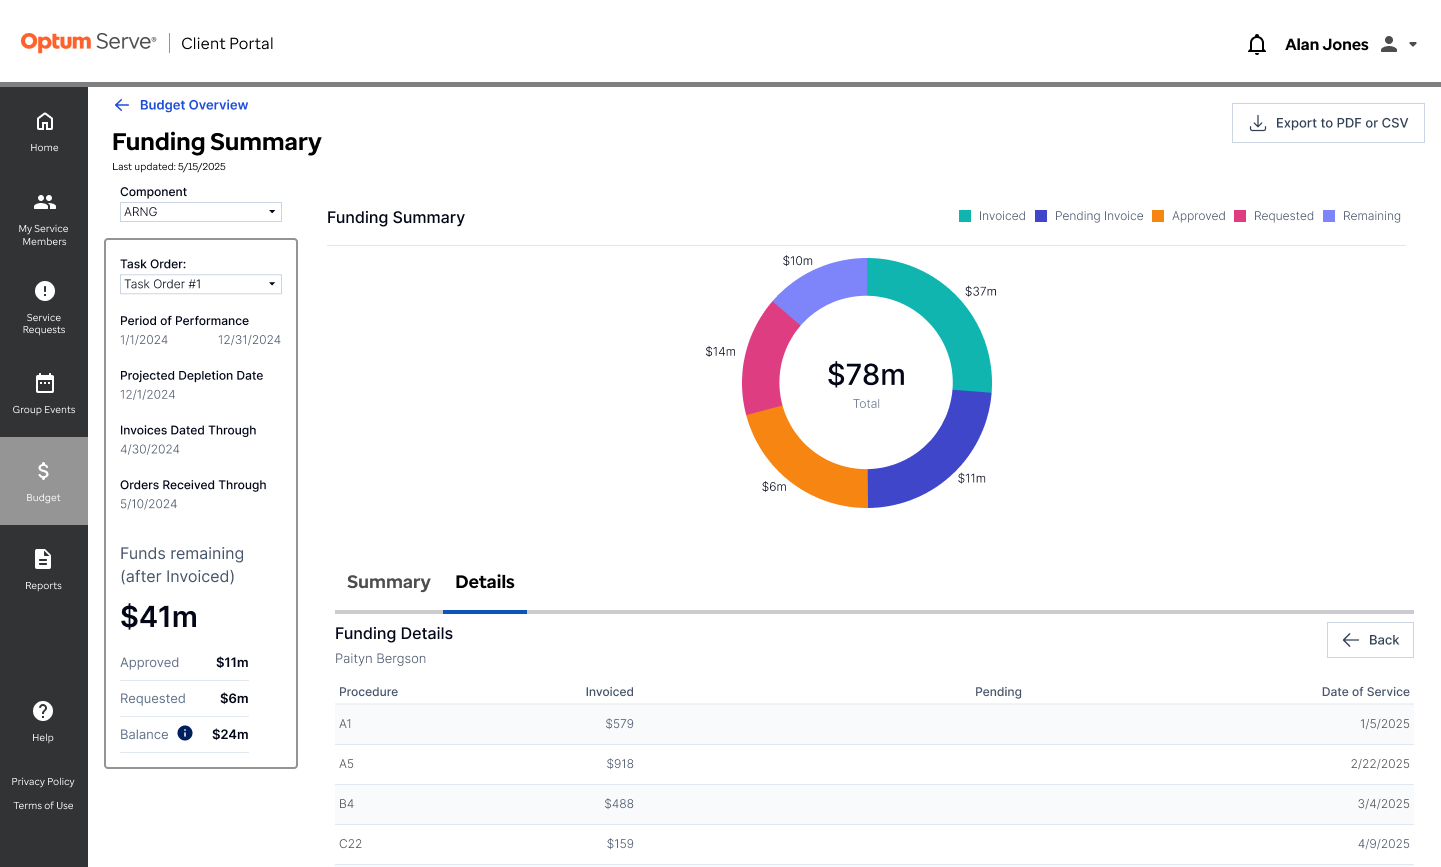The image size is (1441, 867).
Task: Switch to the Details tab
Action: [x=485, y=582]
